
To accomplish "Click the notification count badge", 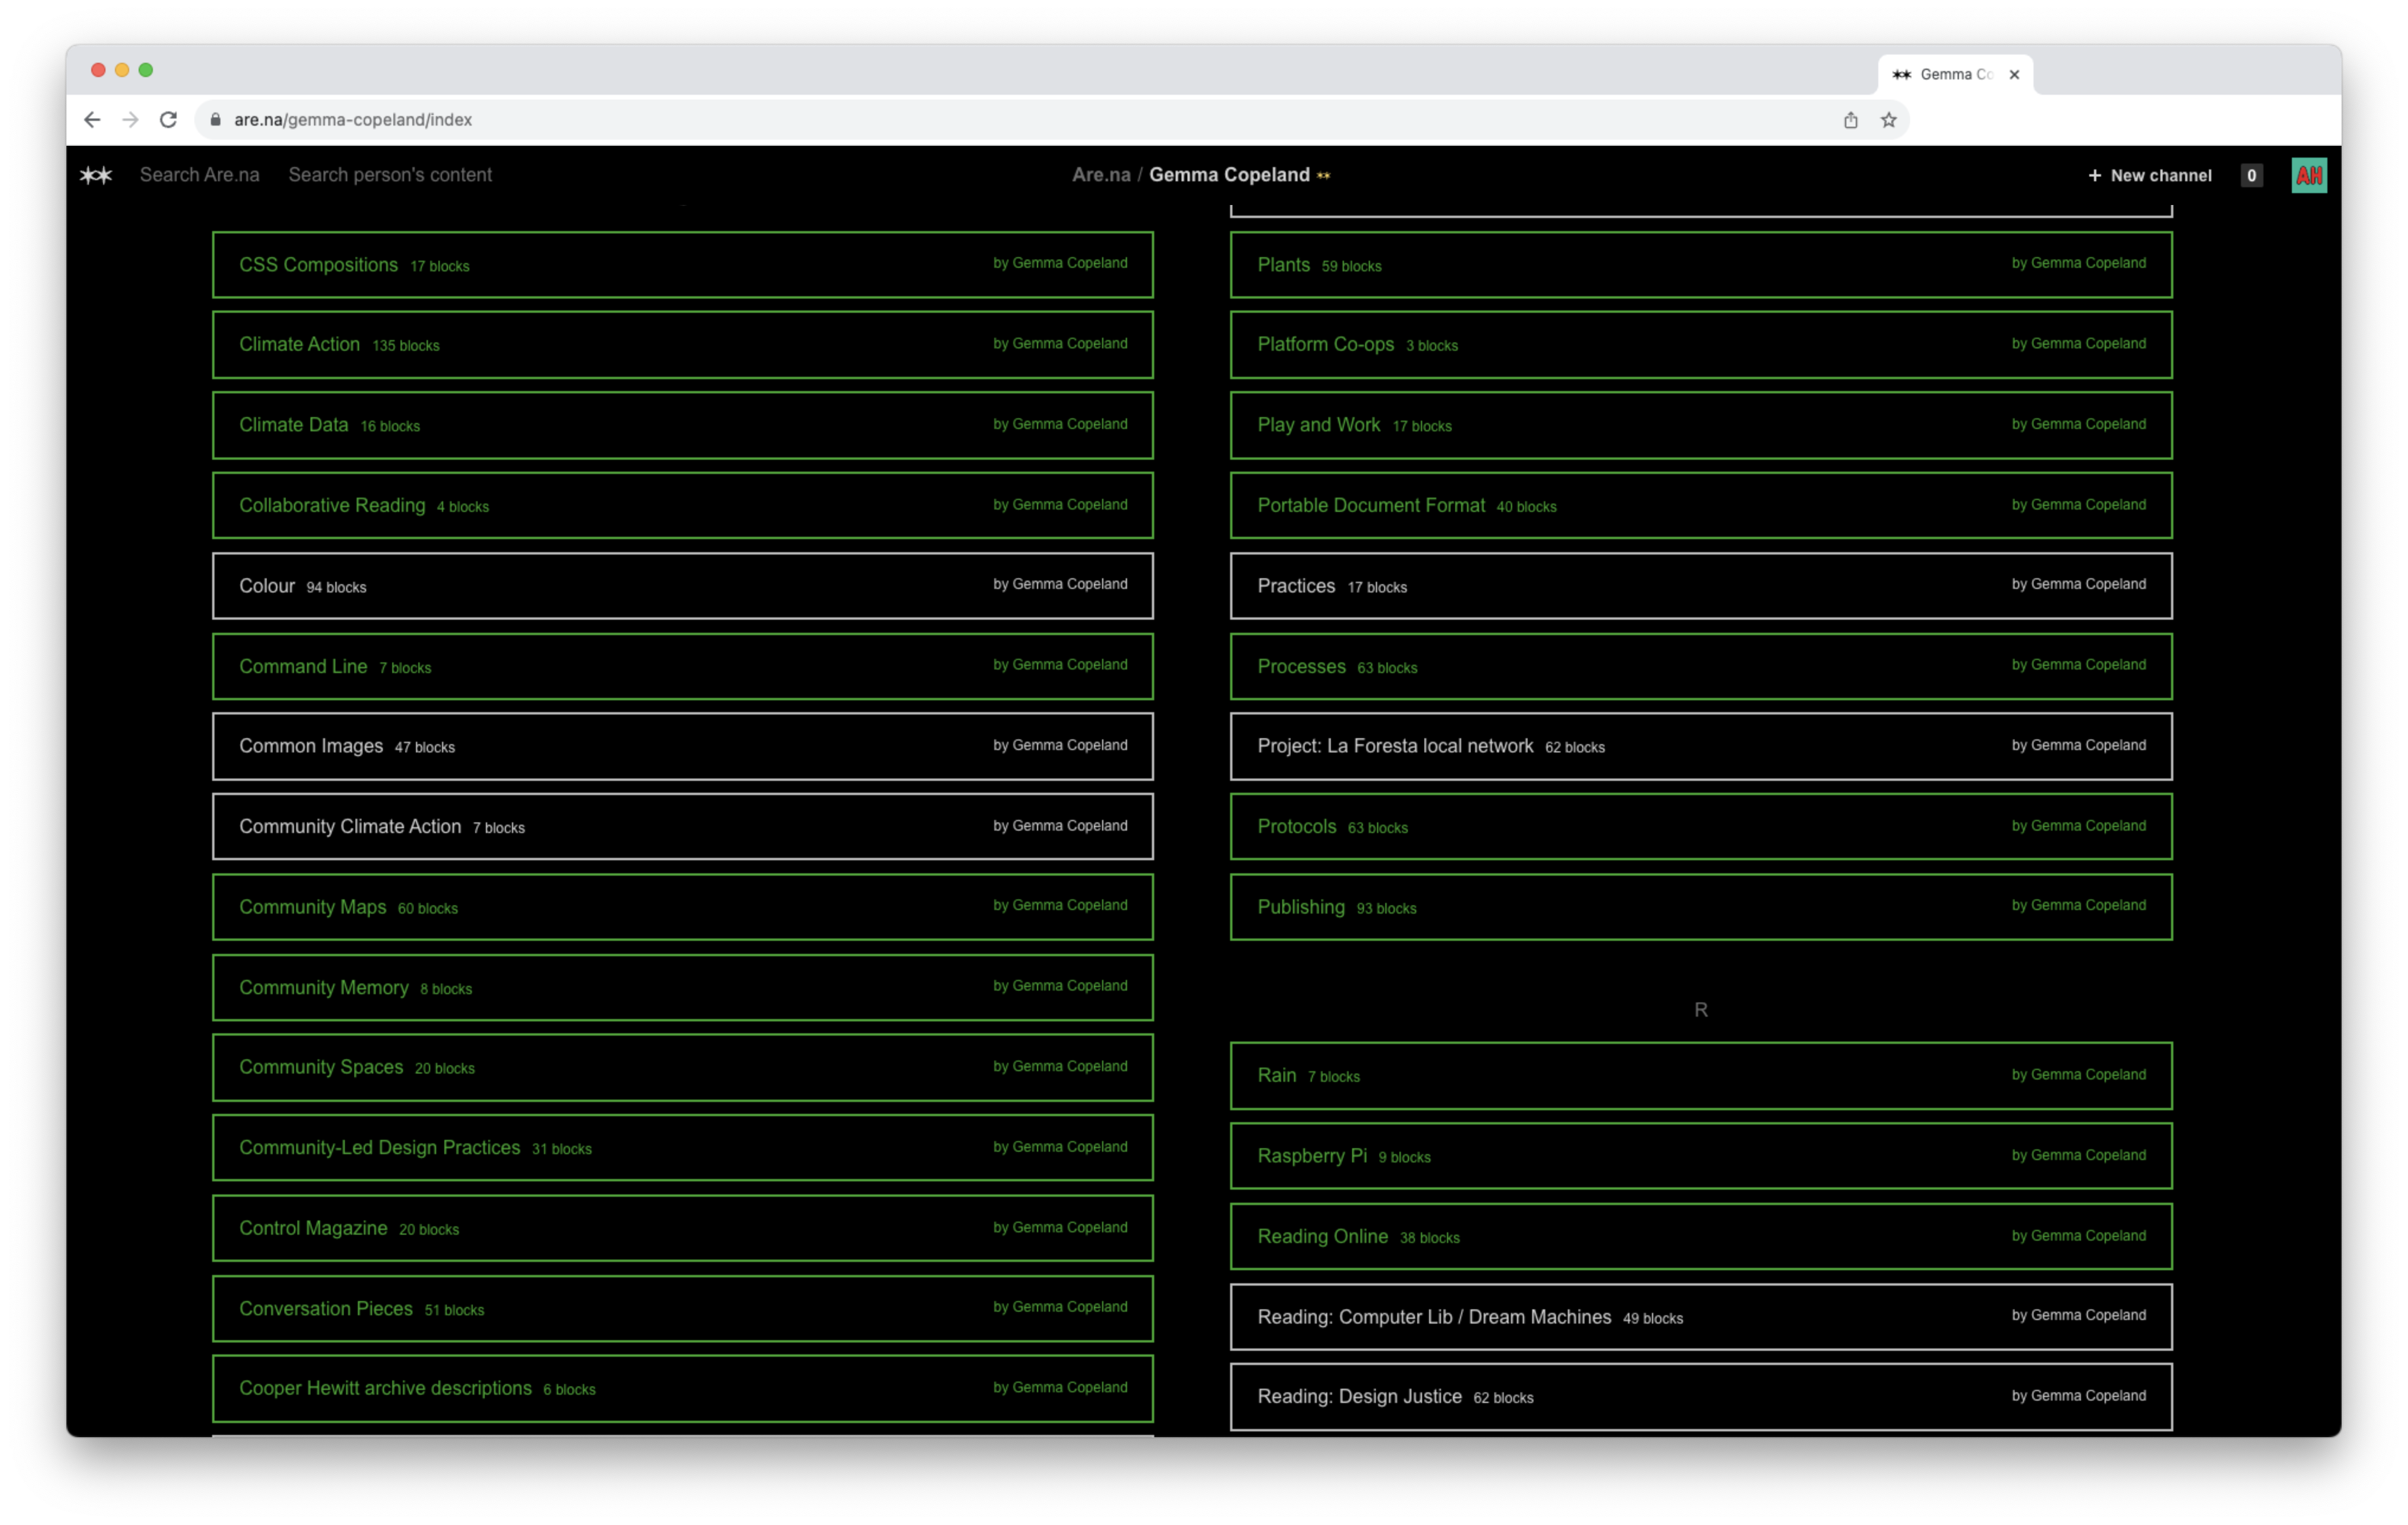I will [2251, 175].
